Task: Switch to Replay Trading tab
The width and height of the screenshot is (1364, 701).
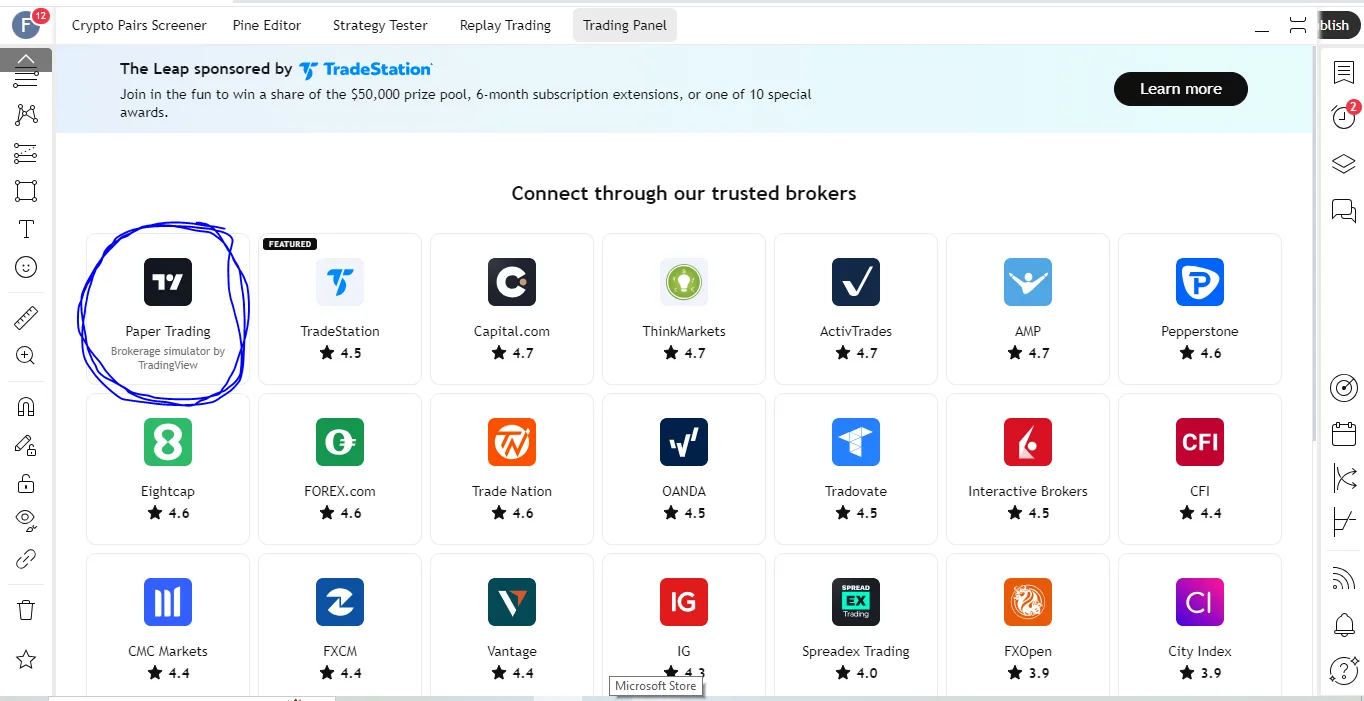Action: click(505, 25)
